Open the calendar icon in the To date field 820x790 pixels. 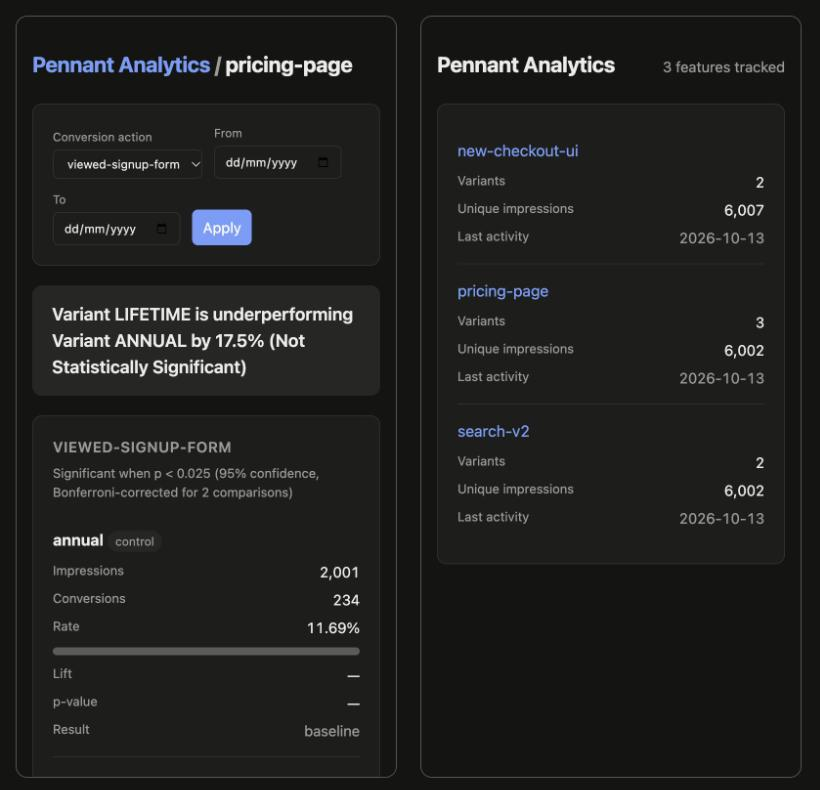coord(162,229)
